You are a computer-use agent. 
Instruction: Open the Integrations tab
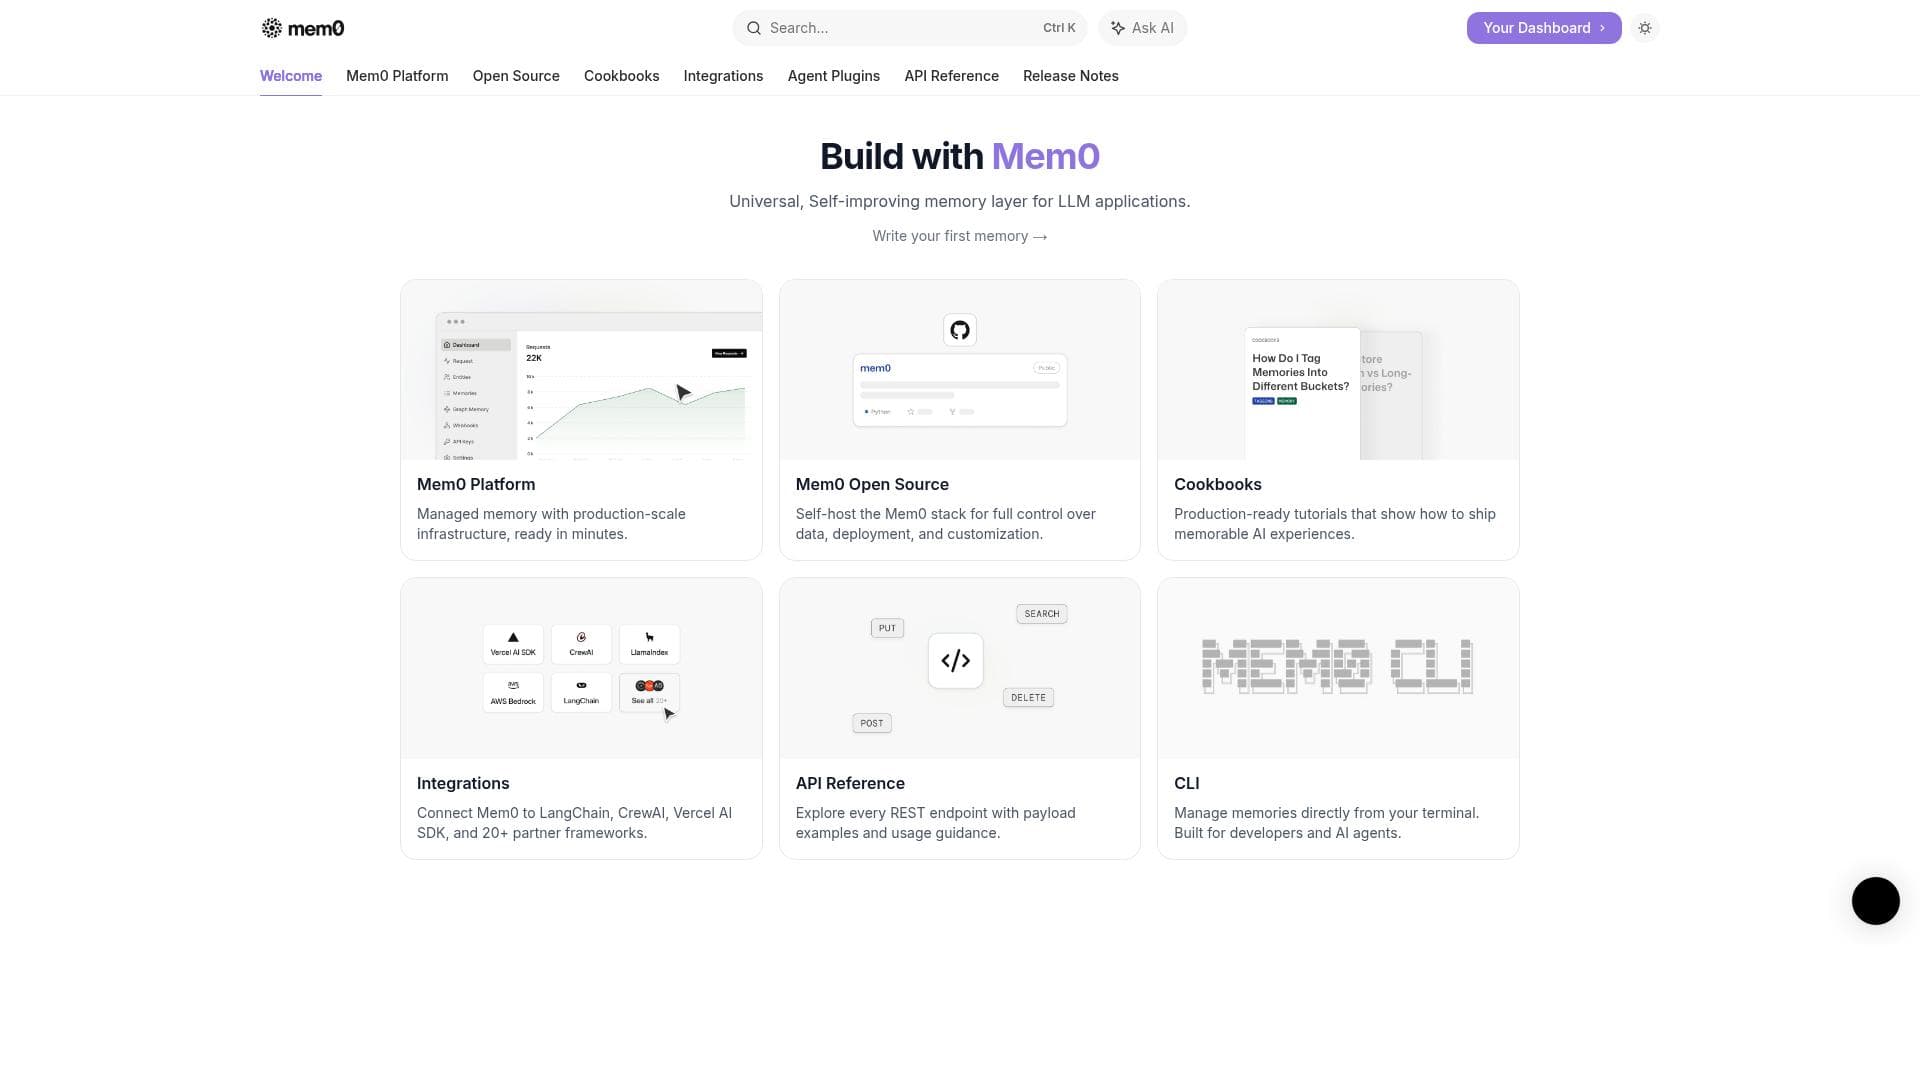coord(723,76)
